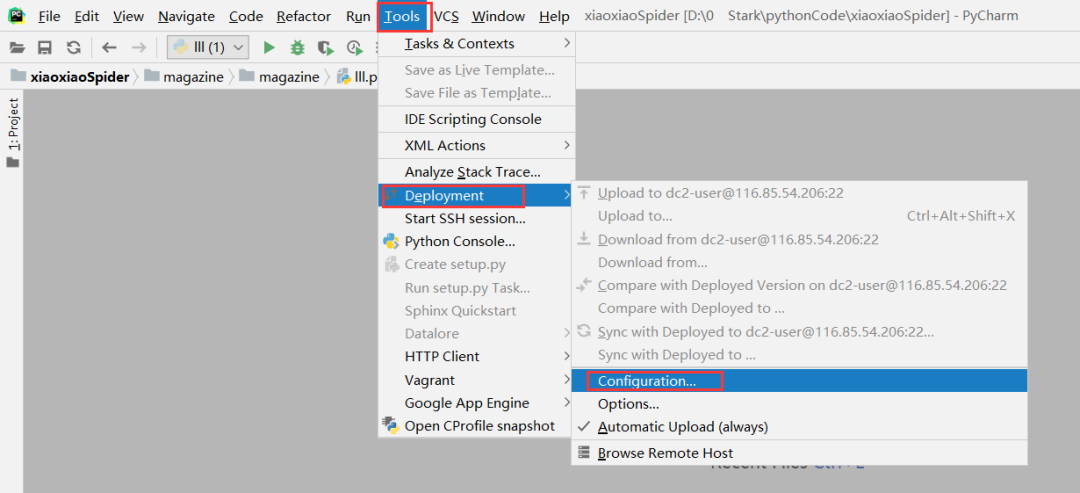Run with Coverage shield icon
The height and width of the screenshot is (493, 1080).
coord(325,47)
